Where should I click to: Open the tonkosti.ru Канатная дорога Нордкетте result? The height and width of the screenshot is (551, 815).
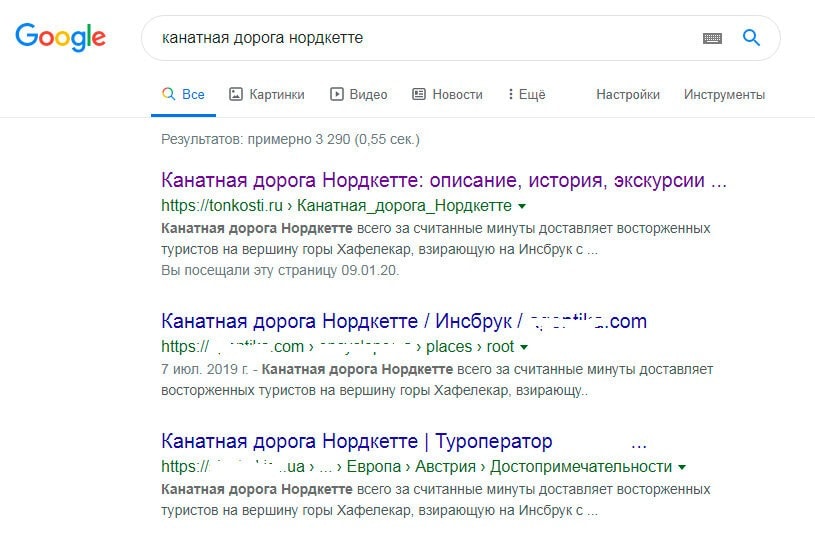[444, 182]
